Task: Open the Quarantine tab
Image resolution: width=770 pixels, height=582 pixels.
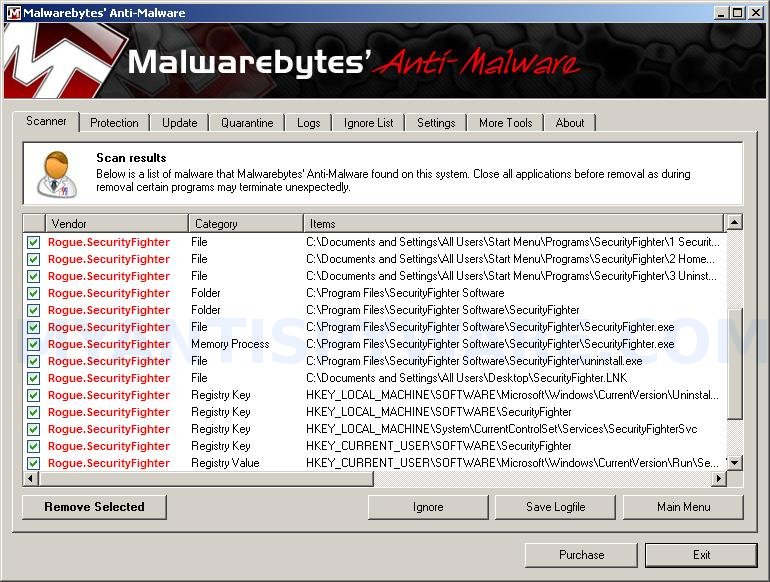Action: (247, 123)
